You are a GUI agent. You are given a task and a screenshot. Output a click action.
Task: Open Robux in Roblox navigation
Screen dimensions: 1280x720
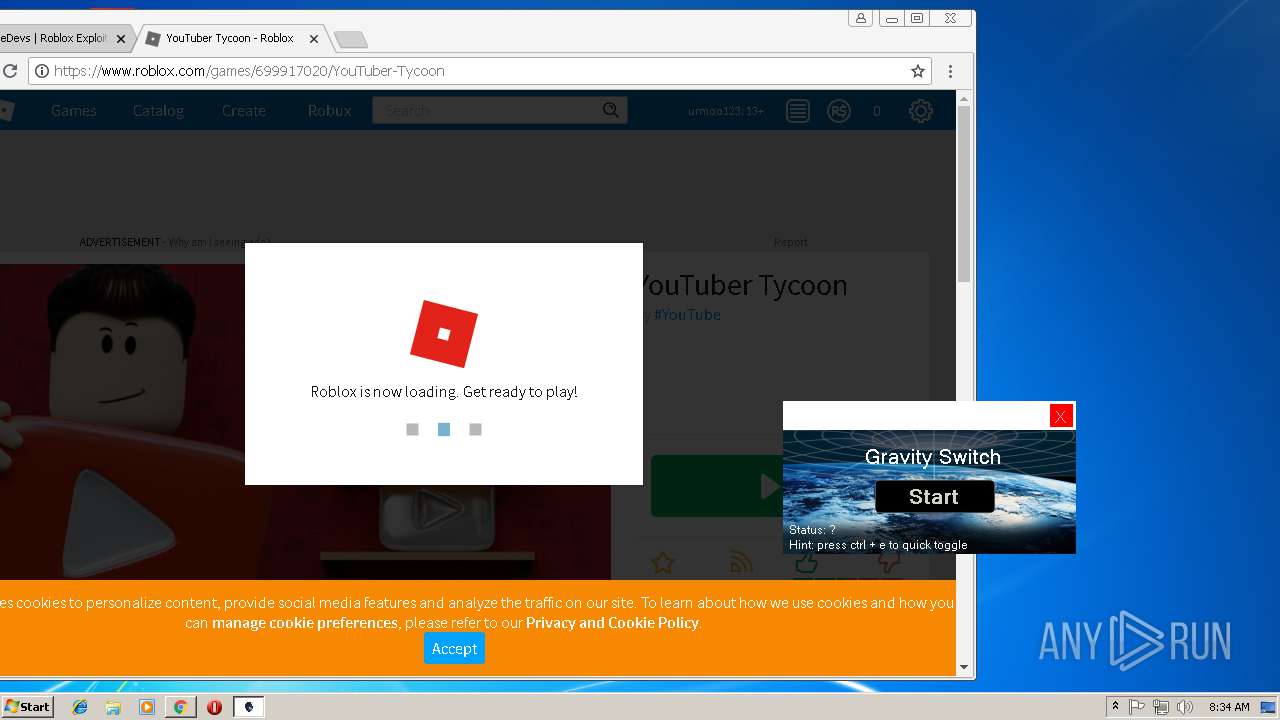click(329, 111)
